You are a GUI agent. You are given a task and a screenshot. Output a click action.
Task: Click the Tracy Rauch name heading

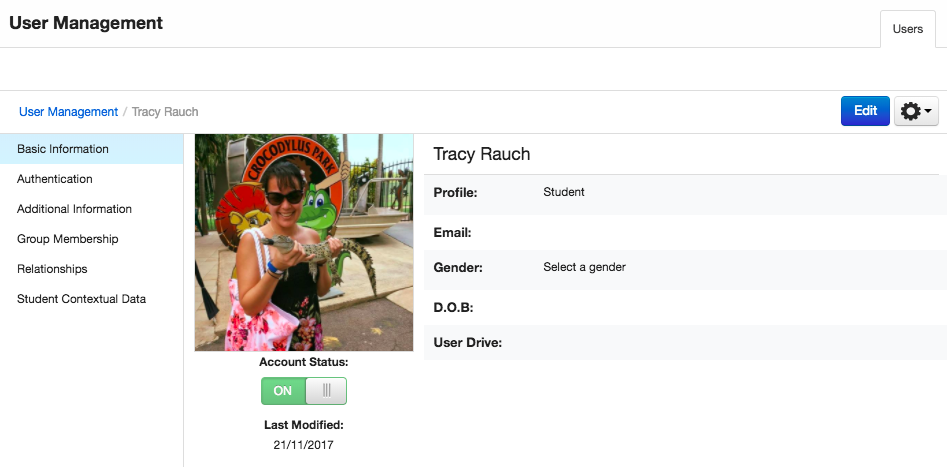pos(482,154)
